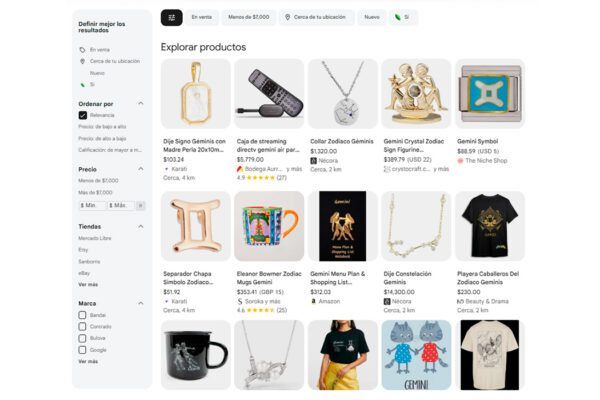Select the 'Menos de $7,000' chip
The width and height of the screenshot is (600, 400).
[248, 17]
